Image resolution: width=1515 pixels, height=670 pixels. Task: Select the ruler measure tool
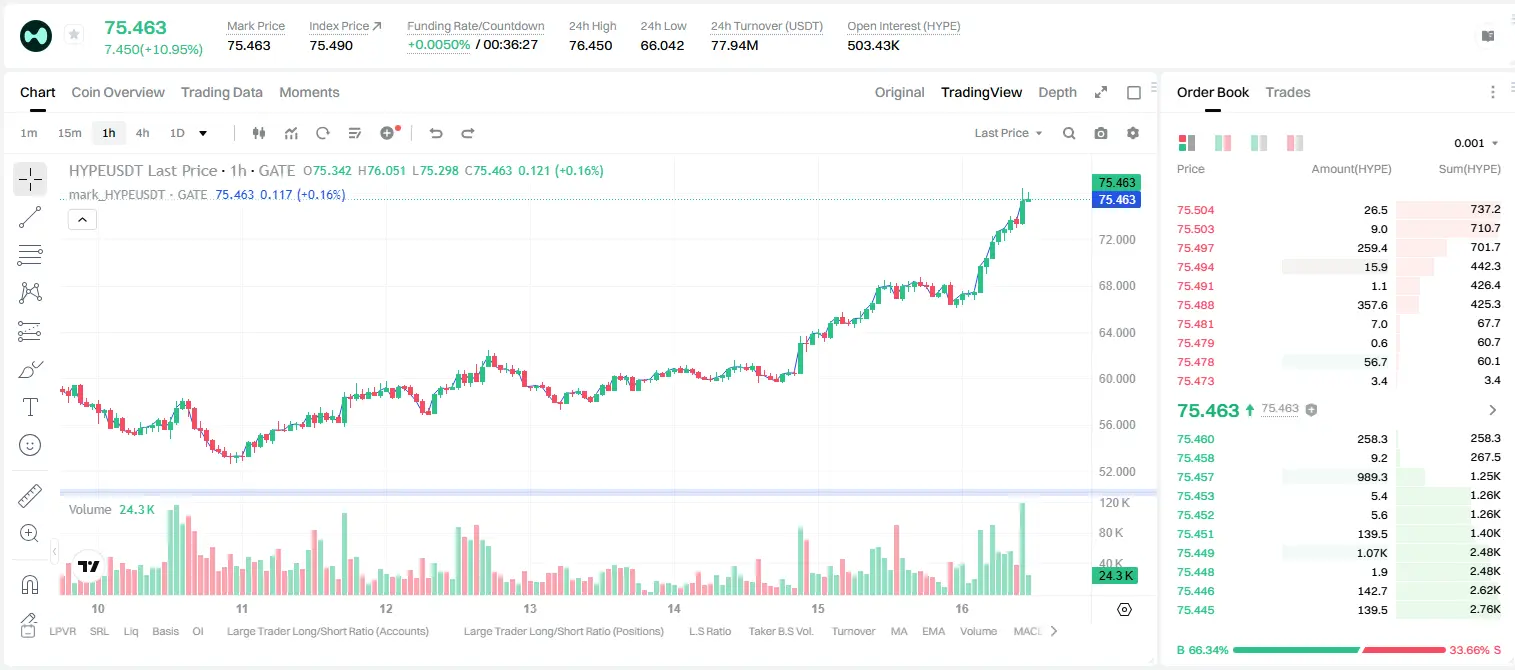point(30,496)
